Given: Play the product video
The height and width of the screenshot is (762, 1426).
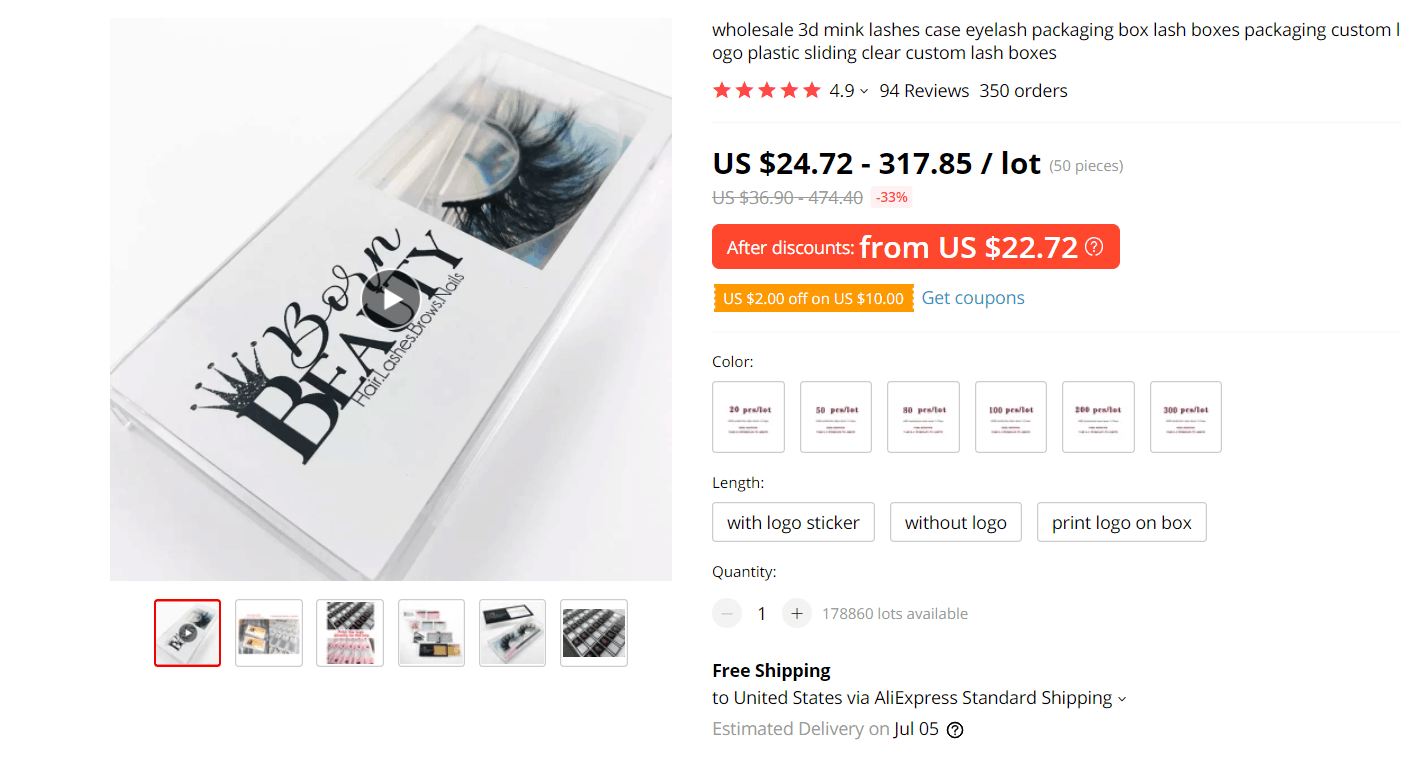Looking at the screenshot, I should click(391, 298).
